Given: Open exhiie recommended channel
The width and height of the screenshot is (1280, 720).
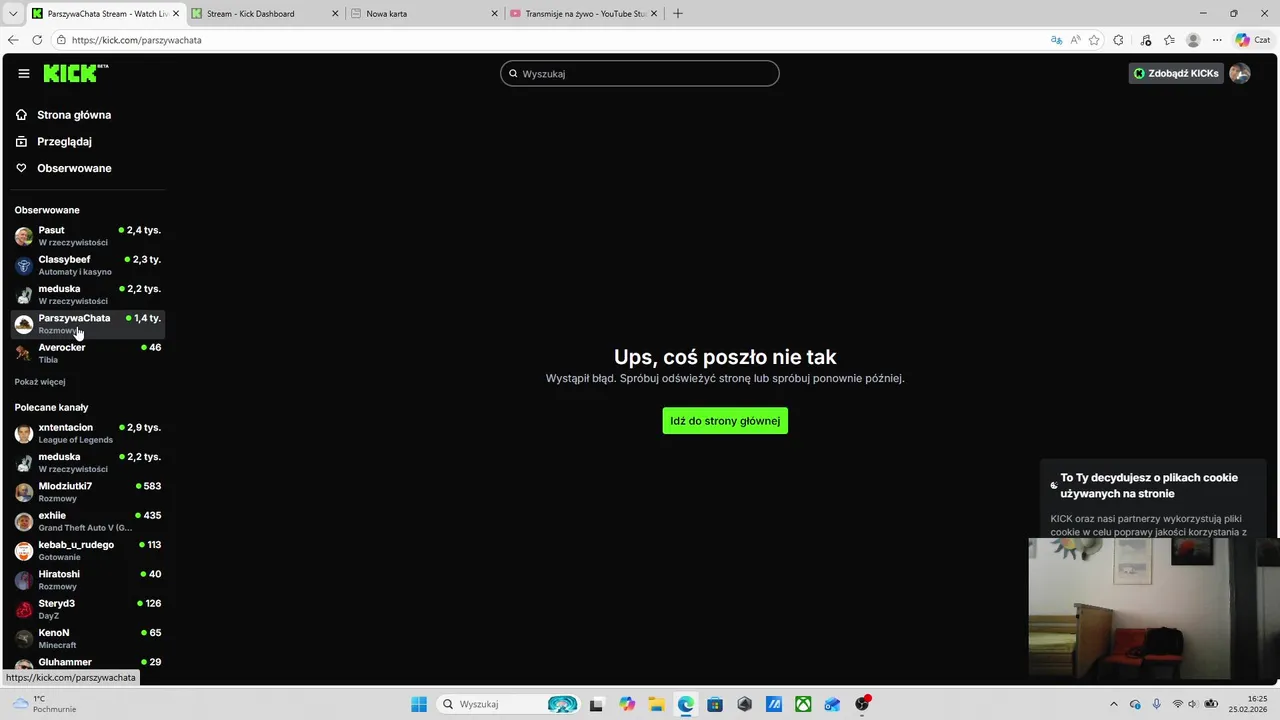Looking at the screenshot, I should point(88,521).
